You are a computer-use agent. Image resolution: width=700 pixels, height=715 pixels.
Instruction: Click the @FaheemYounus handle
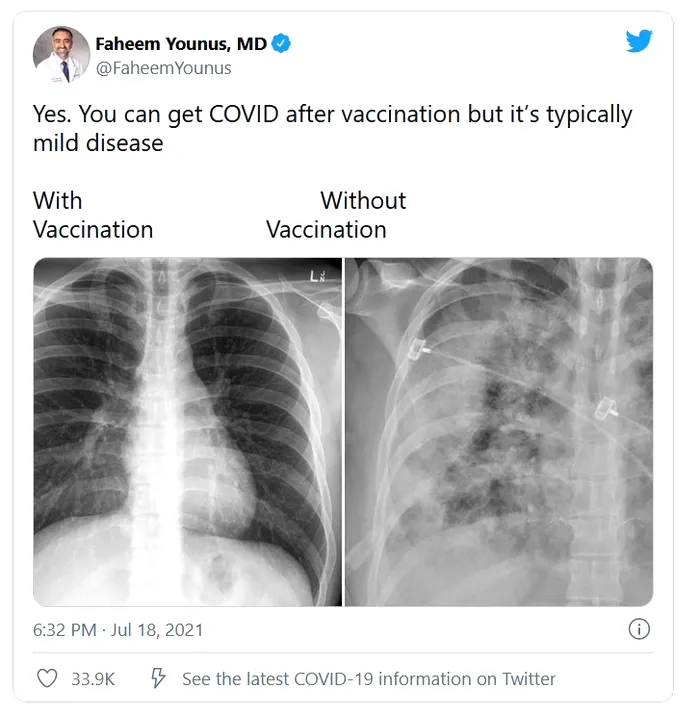163,68
